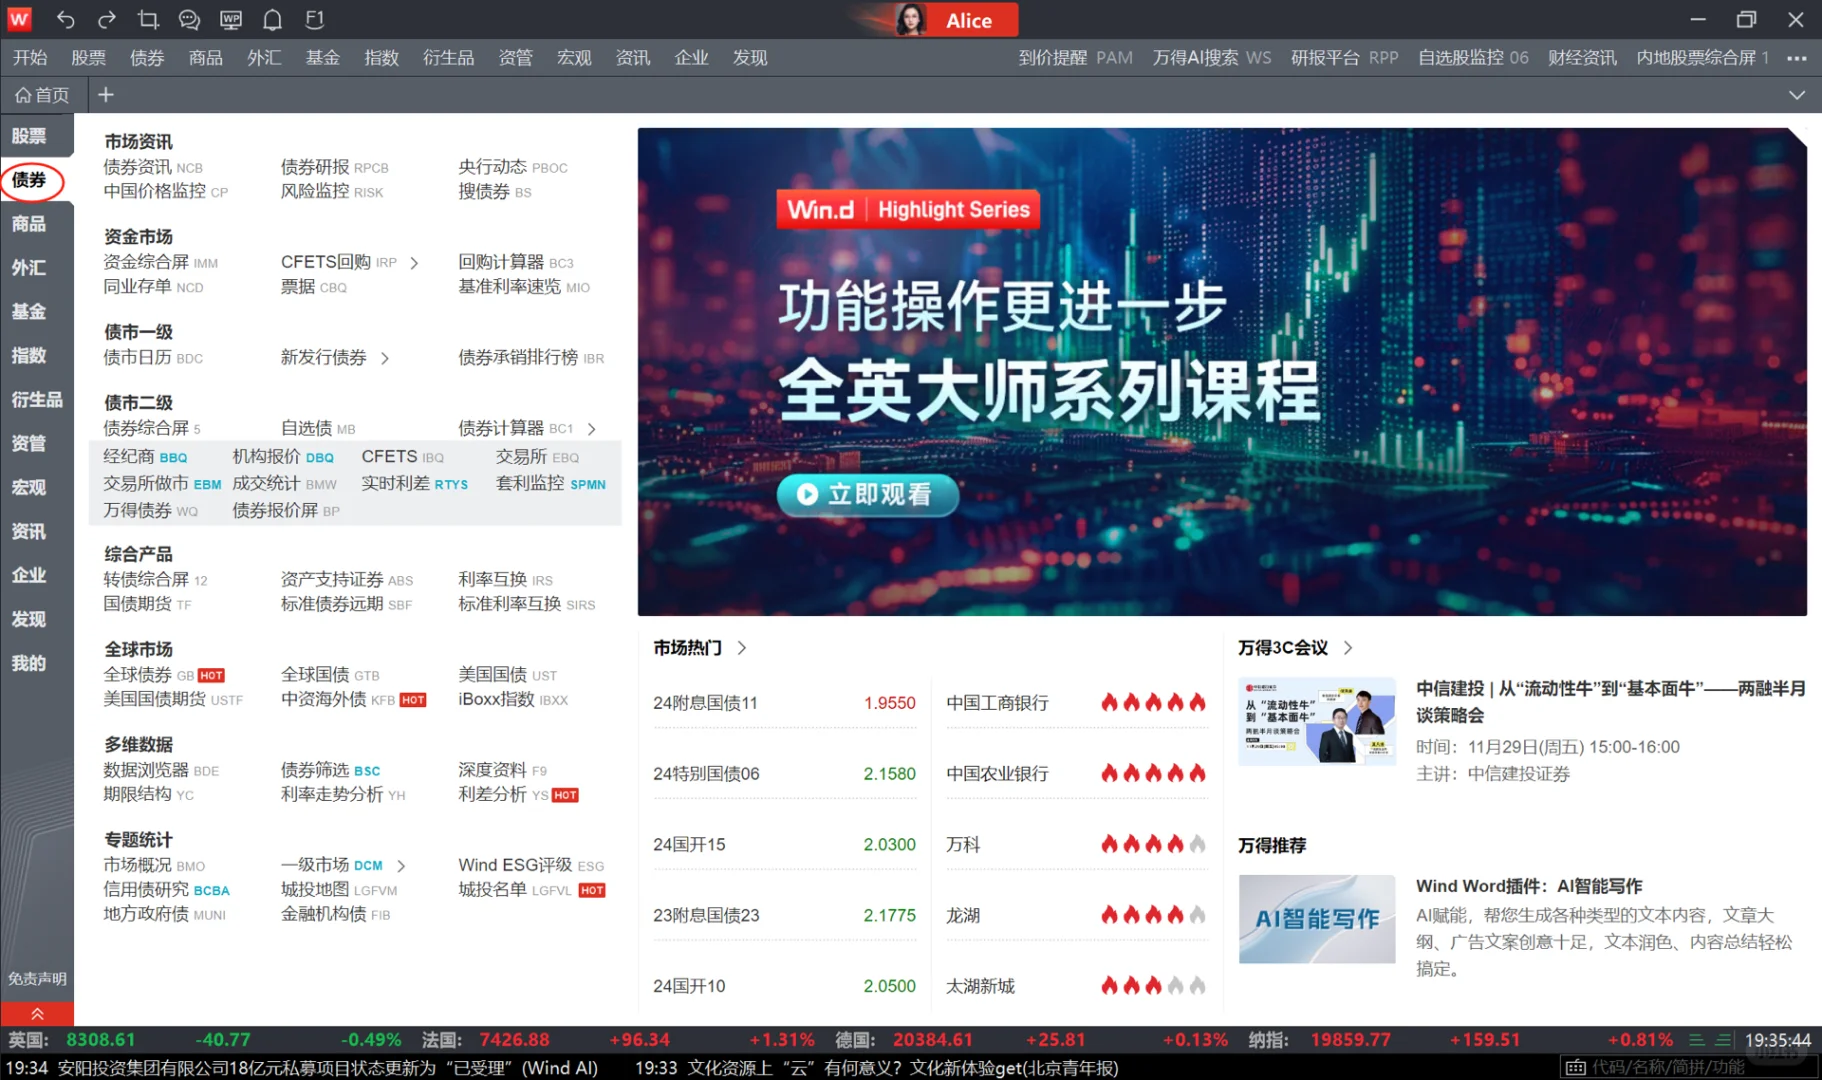Open 转债综合屏 link
This screenshot has height=1080, width=1822.
(x=155, y=580)
